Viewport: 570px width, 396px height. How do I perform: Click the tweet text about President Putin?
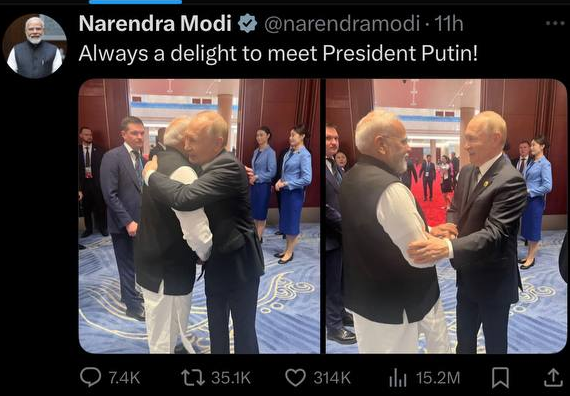[278, 54]
